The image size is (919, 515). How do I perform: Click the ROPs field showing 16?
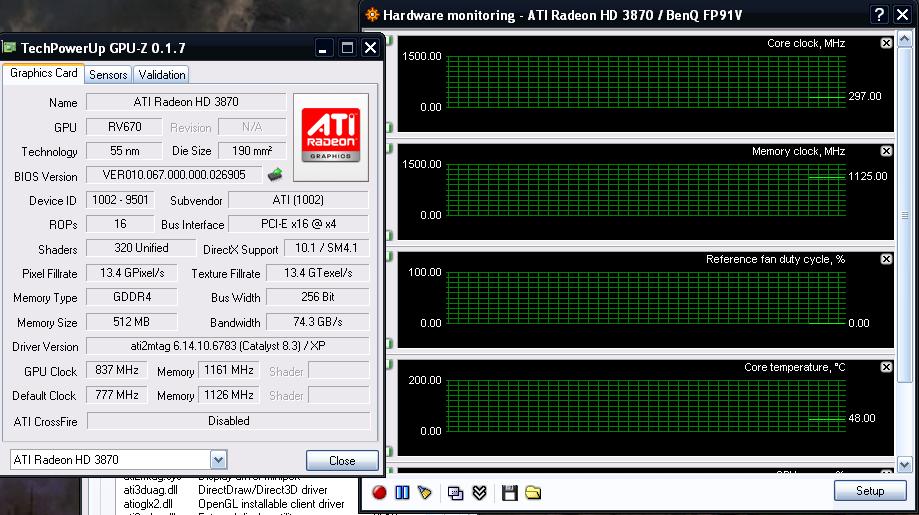click(120, 224)
